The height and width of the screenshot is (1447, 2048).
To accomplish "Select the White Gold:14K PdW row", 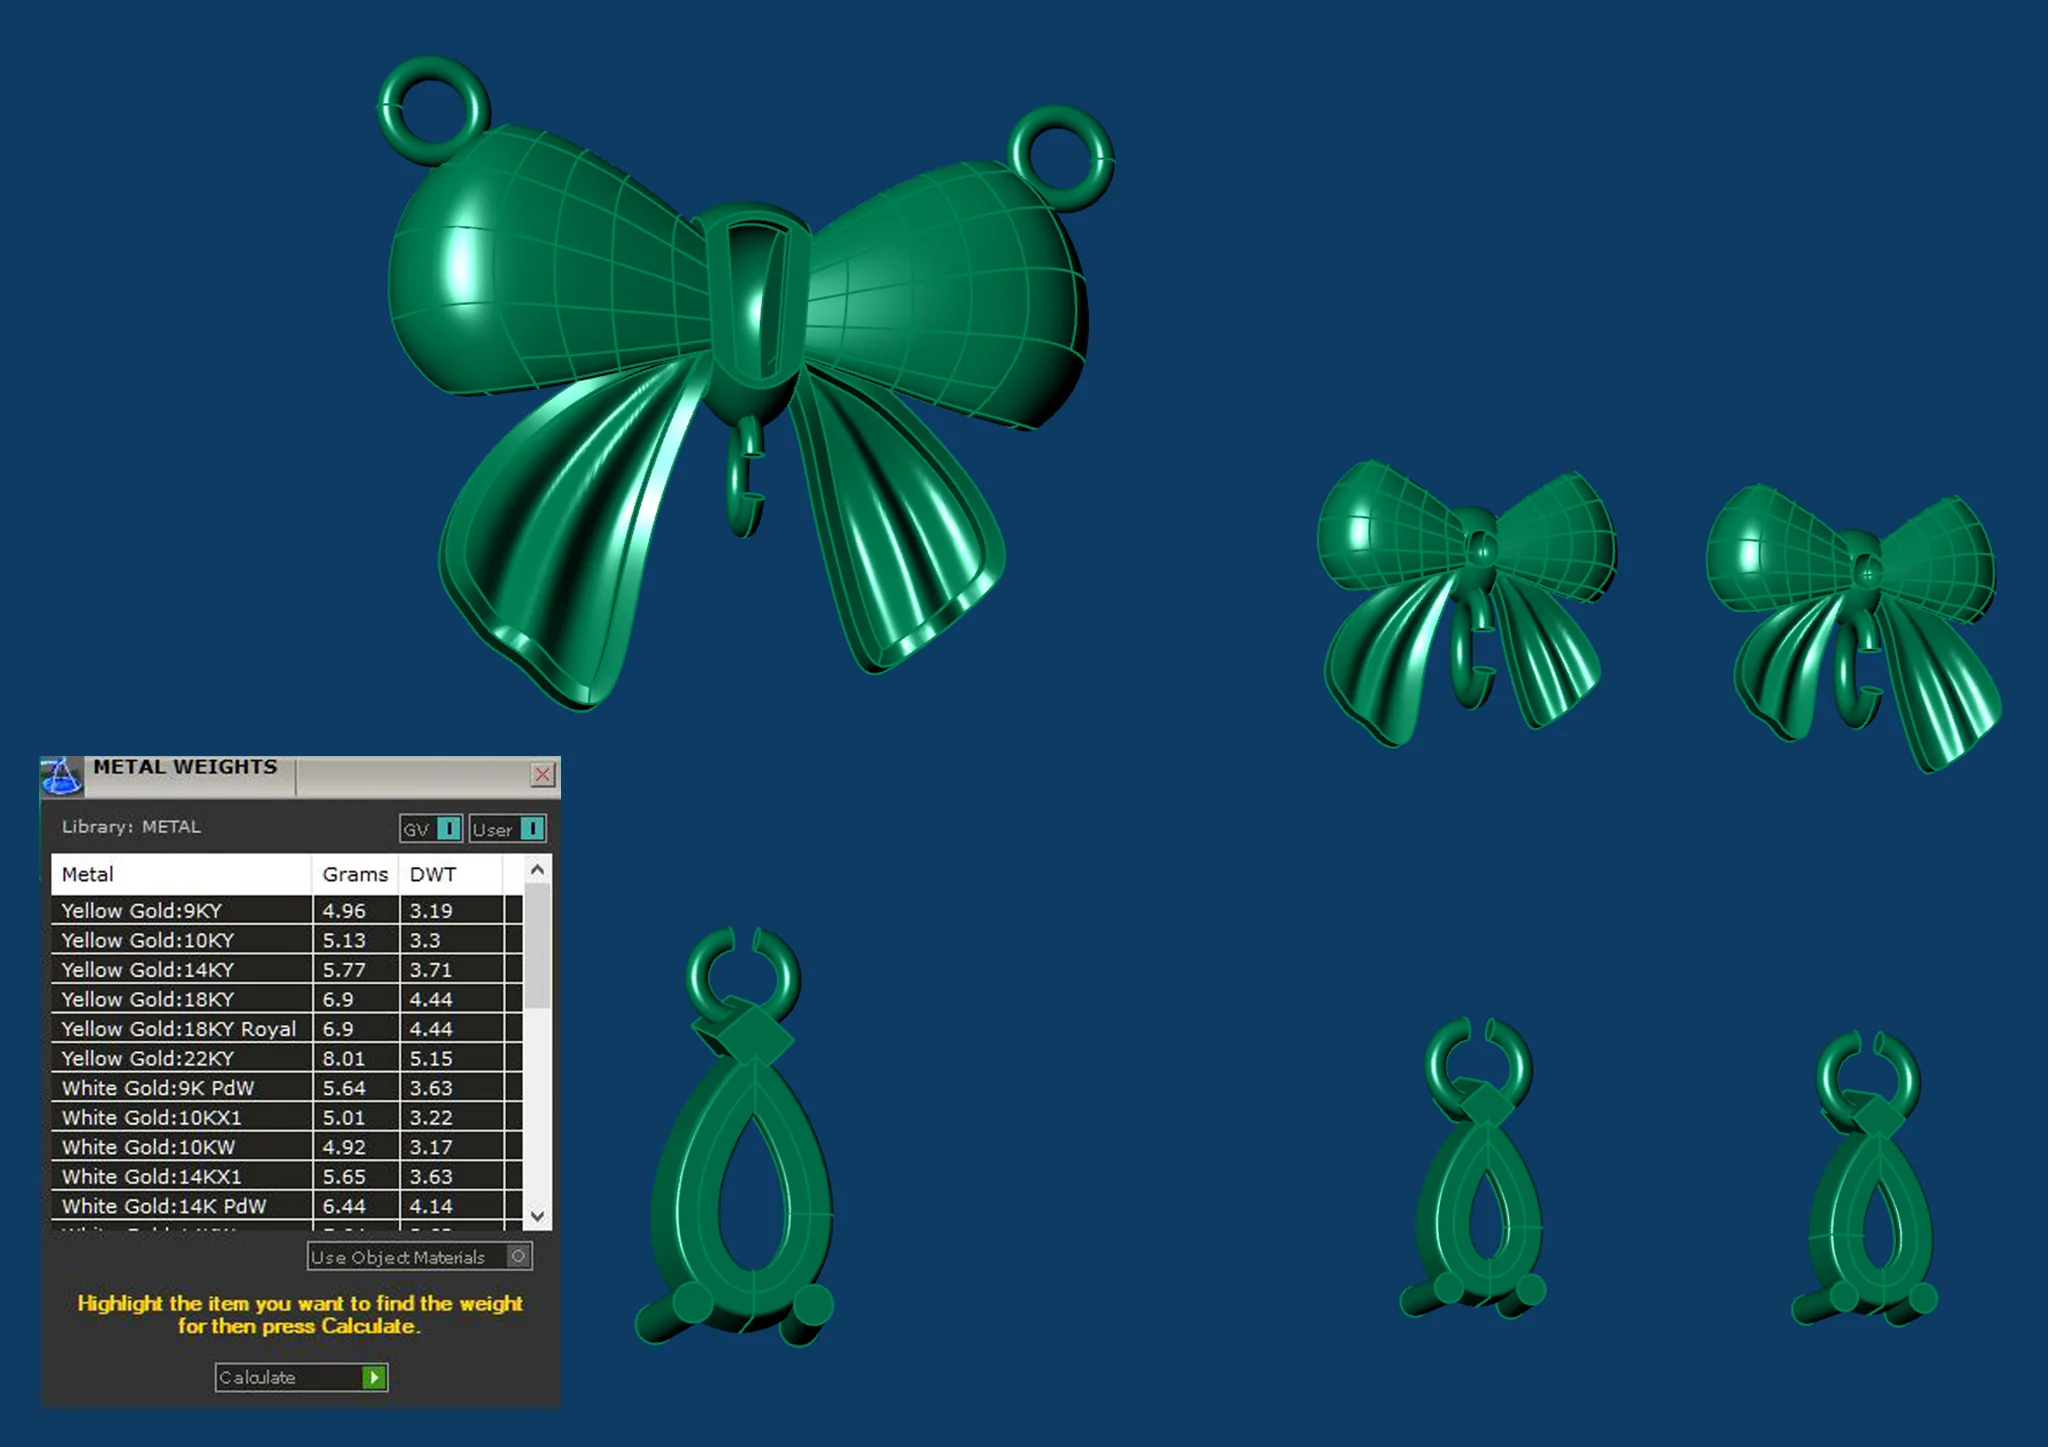I will point(287,1206).
